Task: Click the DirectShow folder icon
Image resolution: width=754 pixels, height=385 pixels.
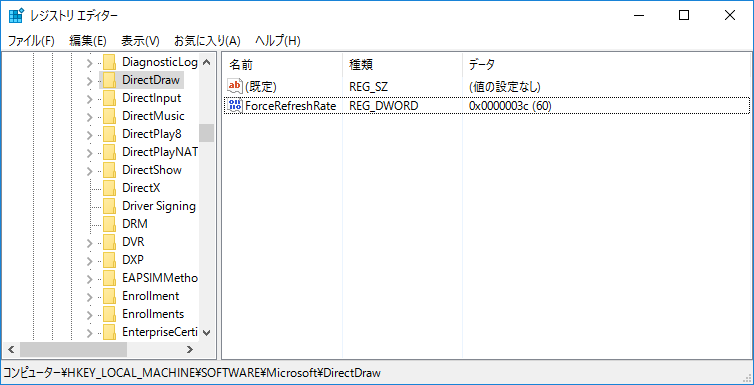Action: pyautogui.click(x=110, y=170)
